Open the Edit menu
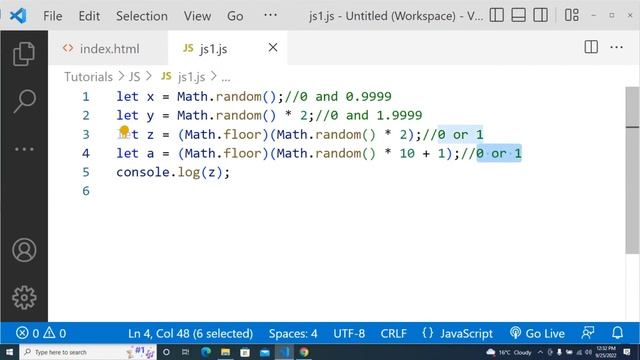Screen dimensions: 640x360 tap(89, 16)
